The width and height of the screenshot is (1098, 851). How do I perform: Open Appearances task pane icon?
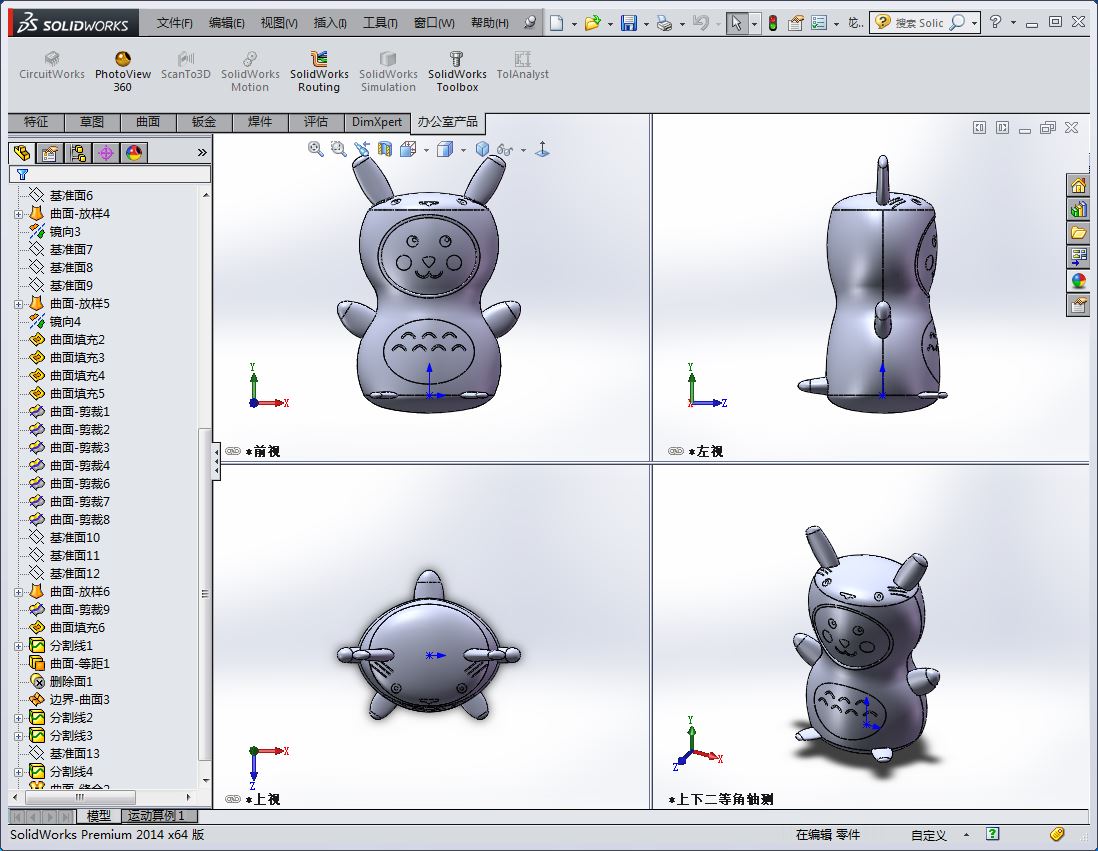point(1078,281)
